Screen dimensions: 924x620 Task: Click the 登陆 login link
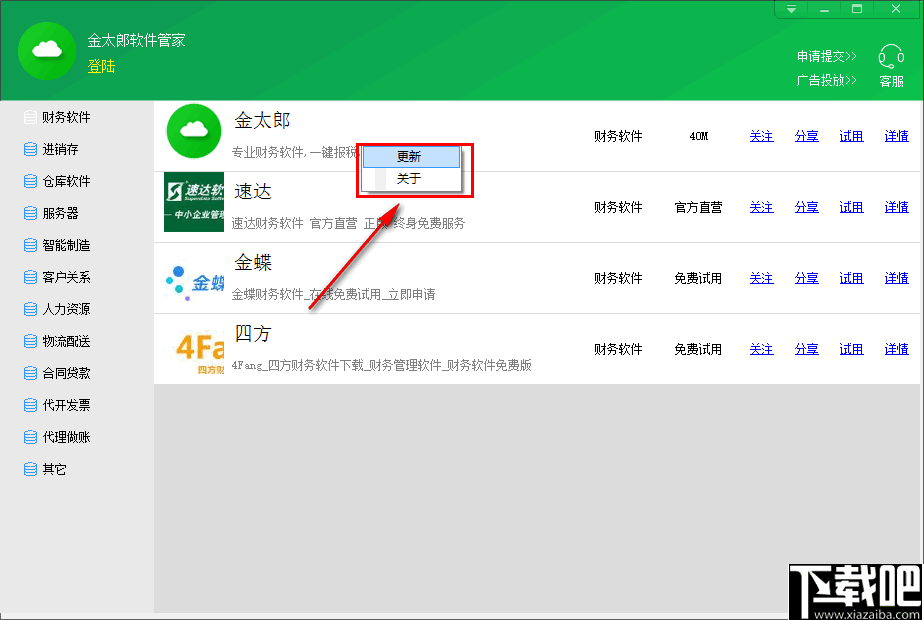pos(101,66)
